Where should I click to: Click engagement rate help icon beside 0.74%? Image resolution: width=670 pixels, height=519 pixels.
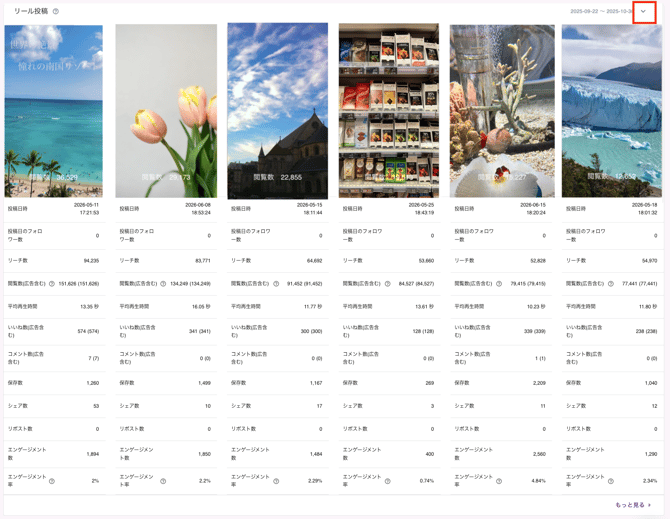tap(388, 481)
